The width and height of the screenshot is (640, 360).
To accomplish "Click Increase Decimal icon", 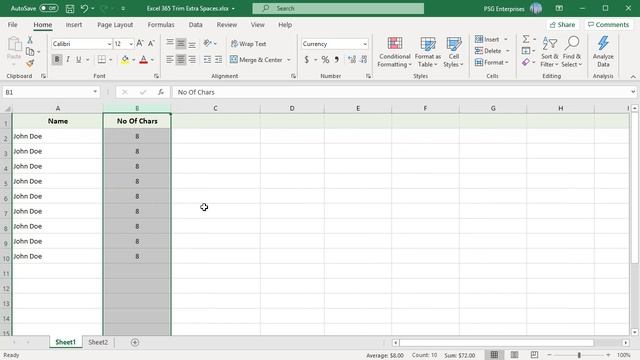I will click(352, 60).
